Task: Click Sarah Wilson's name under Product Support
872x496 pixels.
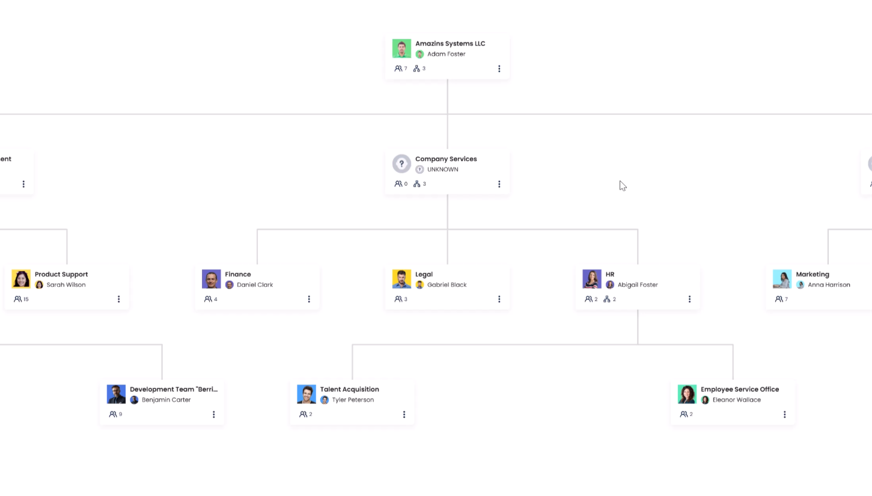Action: 65,285
